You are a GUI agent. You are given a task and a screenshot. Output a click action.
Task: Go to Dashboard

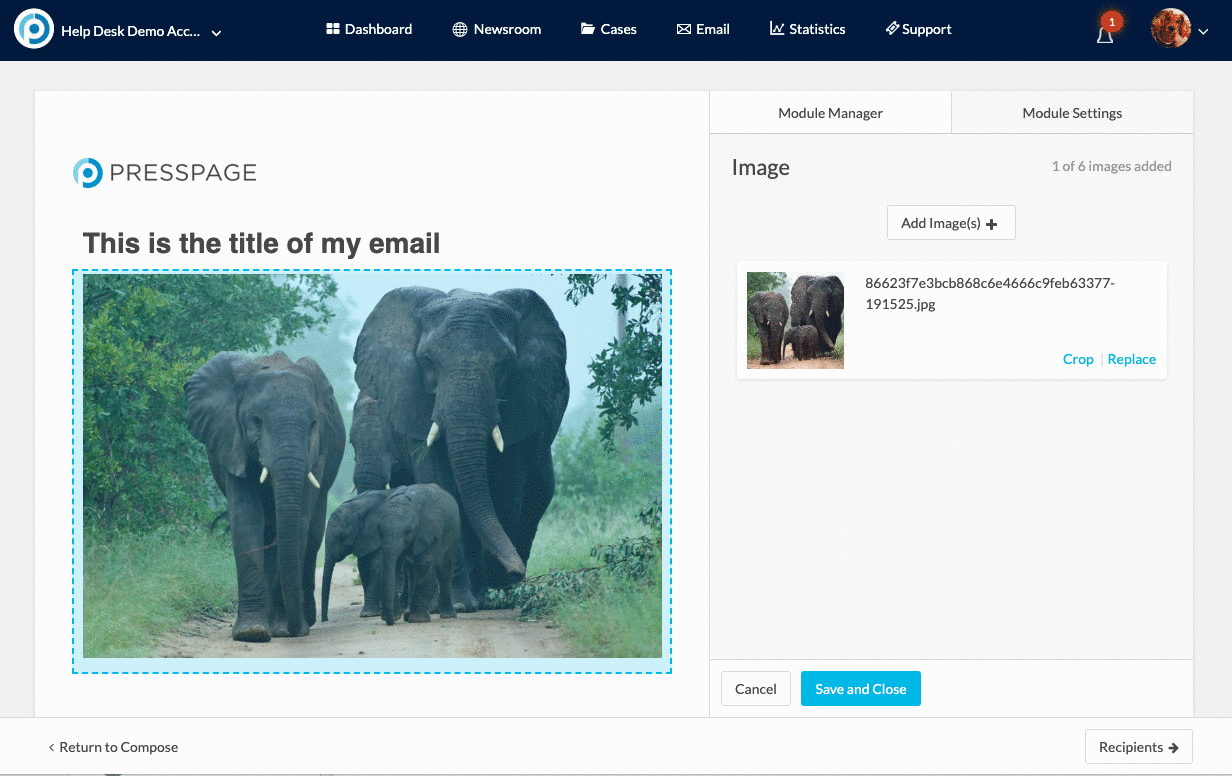369,29
